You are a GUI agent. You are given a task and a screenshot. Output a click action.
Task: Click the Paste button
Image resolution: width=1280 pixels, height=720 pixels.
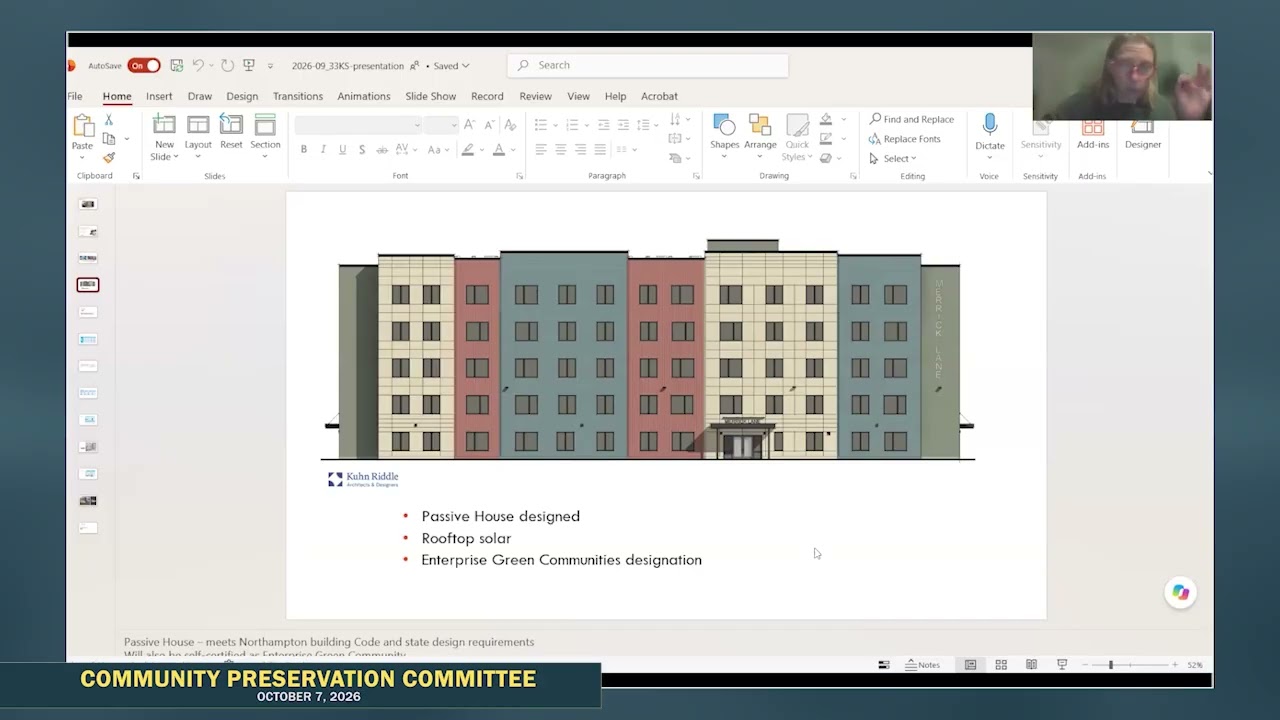pyautogui.click(x=82, y=134)
